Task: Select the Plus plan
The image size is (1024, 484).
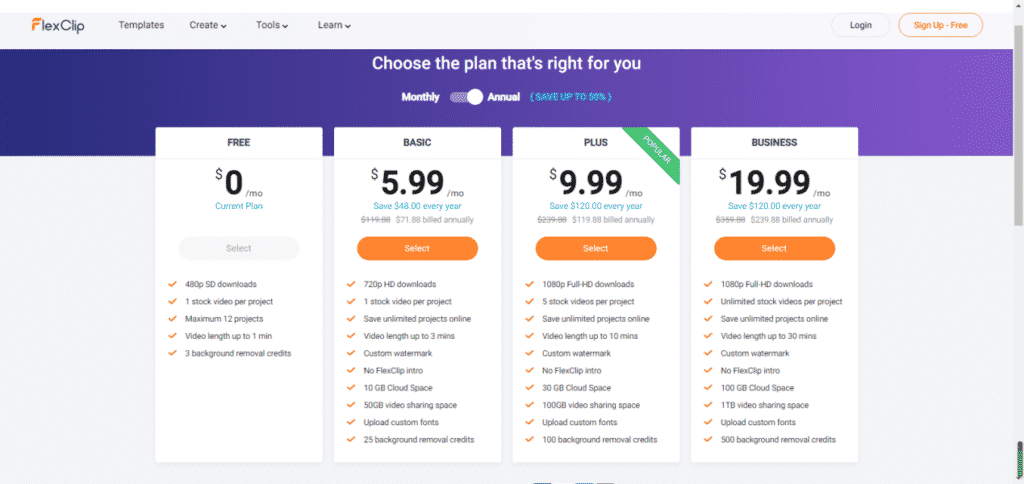Action: pos(596,248)
